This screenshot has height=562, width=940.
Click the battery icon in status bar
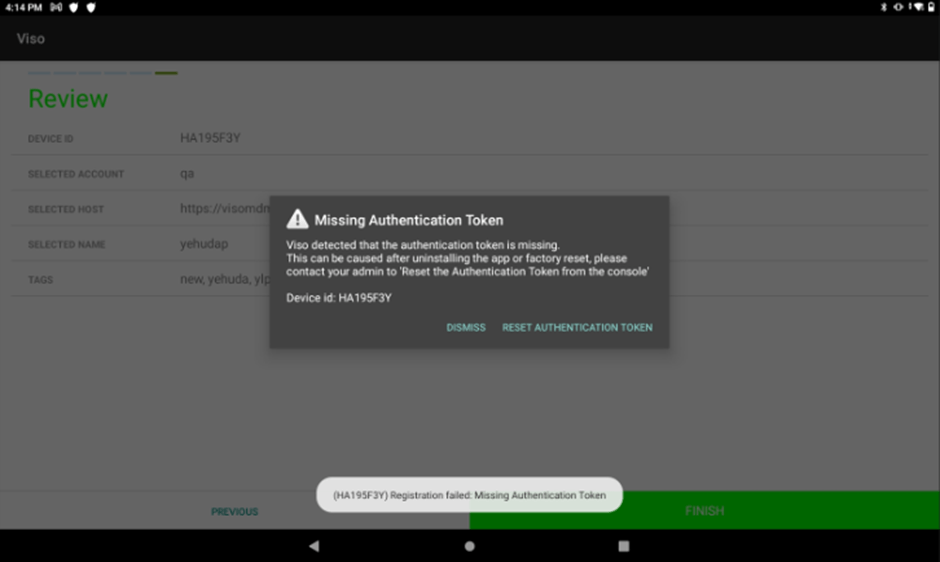point(931,7)
